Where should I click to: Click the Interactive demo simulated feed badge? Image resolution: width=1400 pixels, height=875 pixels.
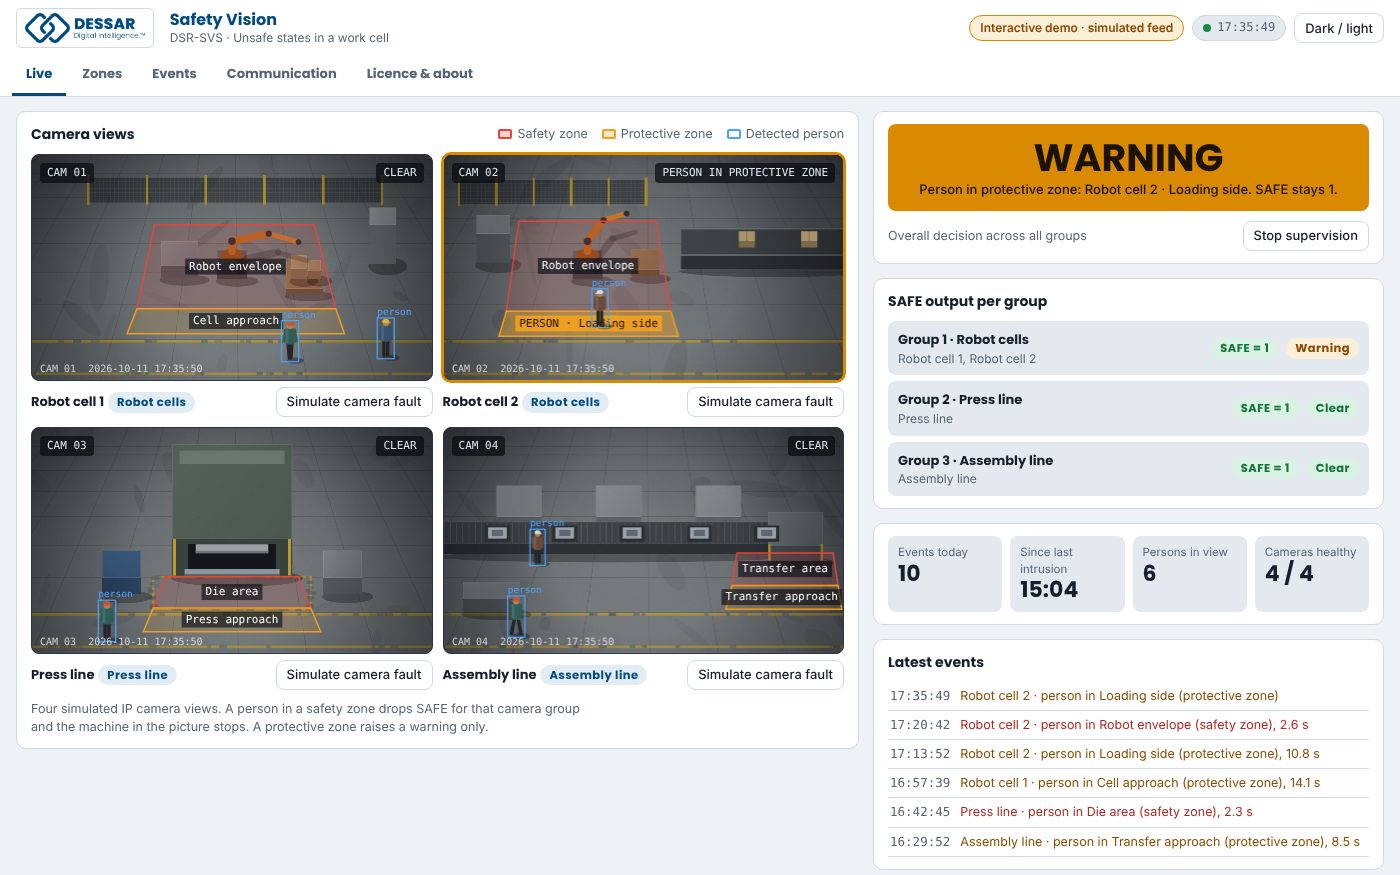pyautogui.click(x=1076, y=28)
